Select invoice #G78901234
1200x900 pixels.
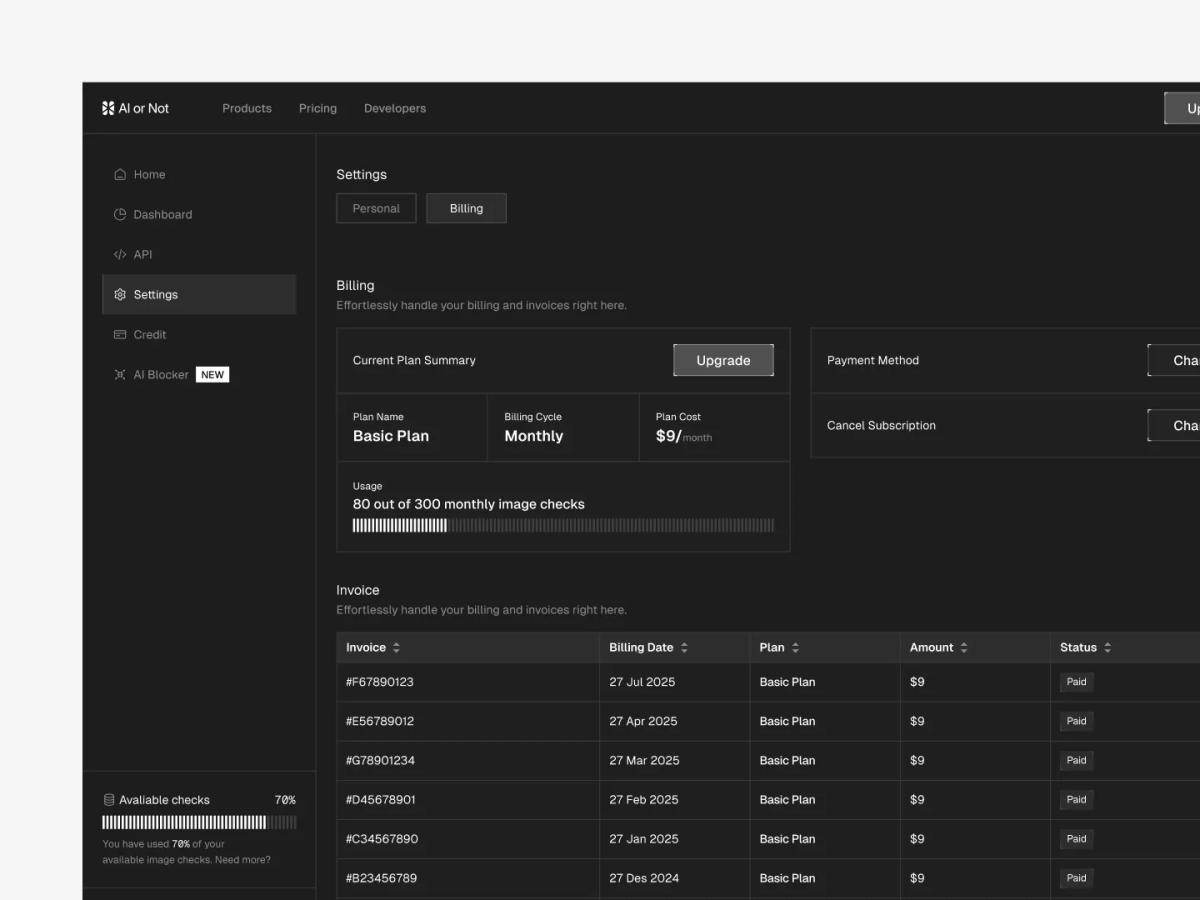380,760
